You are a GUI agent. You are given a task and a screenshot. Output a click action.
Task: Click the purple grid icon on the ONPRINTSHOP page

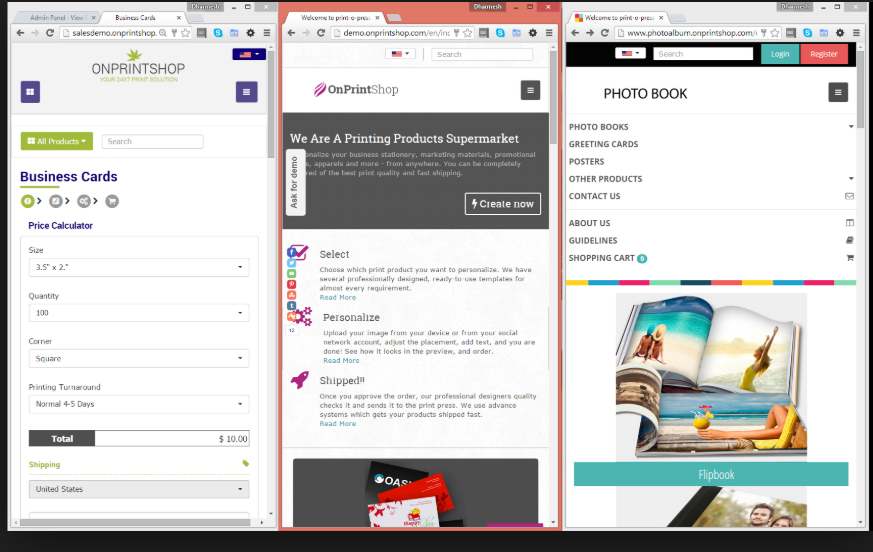tap(30, 92)
